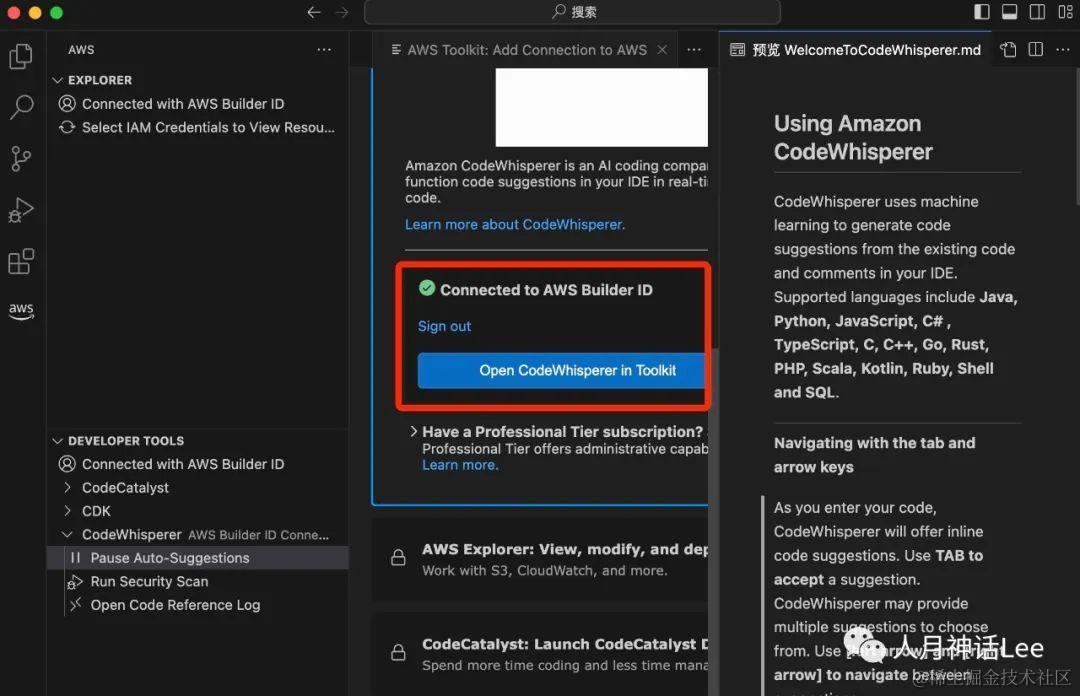1080x696 pixels.
Task: Click the Sign out link
Action: (x=444, y=326)
